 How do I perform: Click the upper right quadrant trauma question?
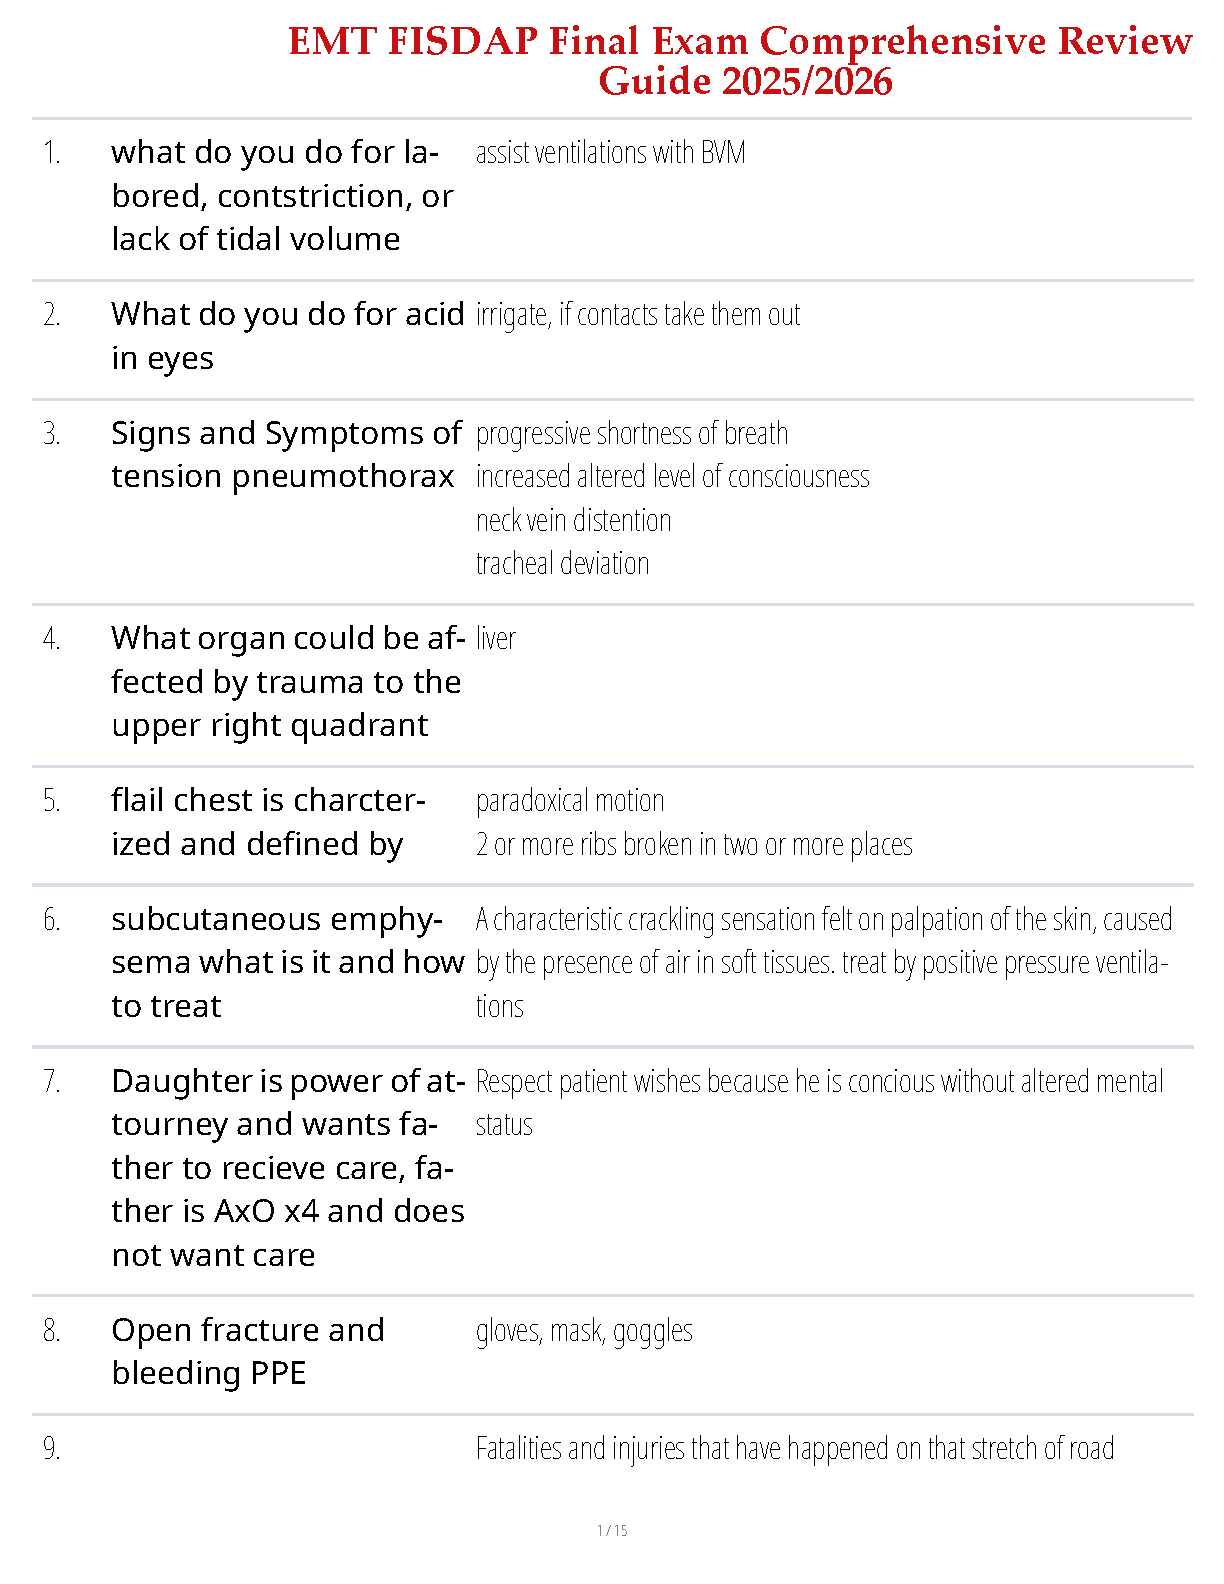pyautogui.click(x=286, y=682)
